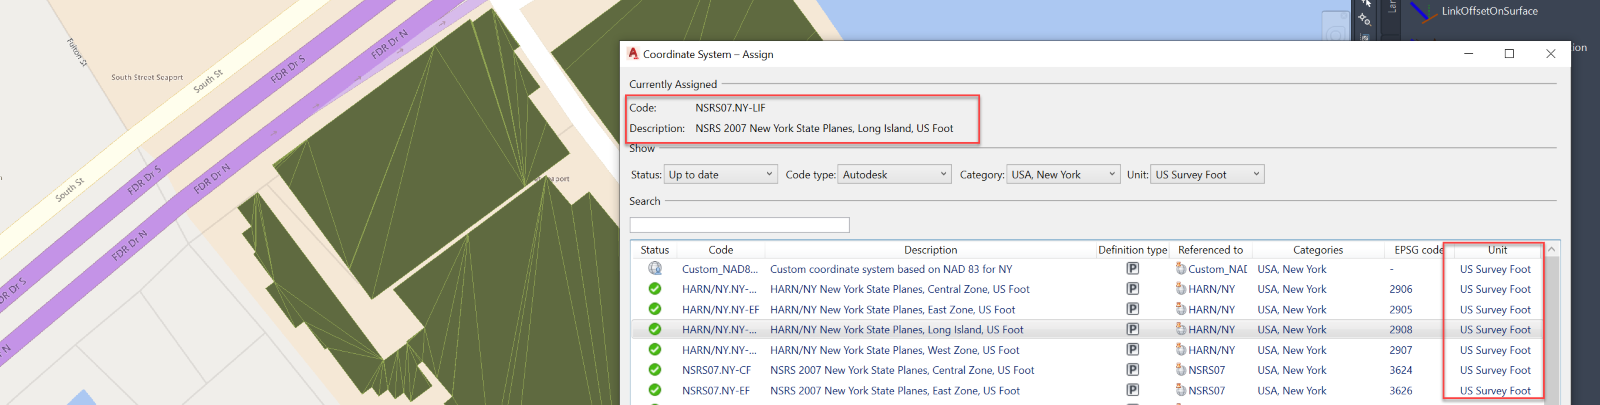Open the Status dropdown showing Up to date
This screenshot has width=1600, height=405.
pos(720,175)
